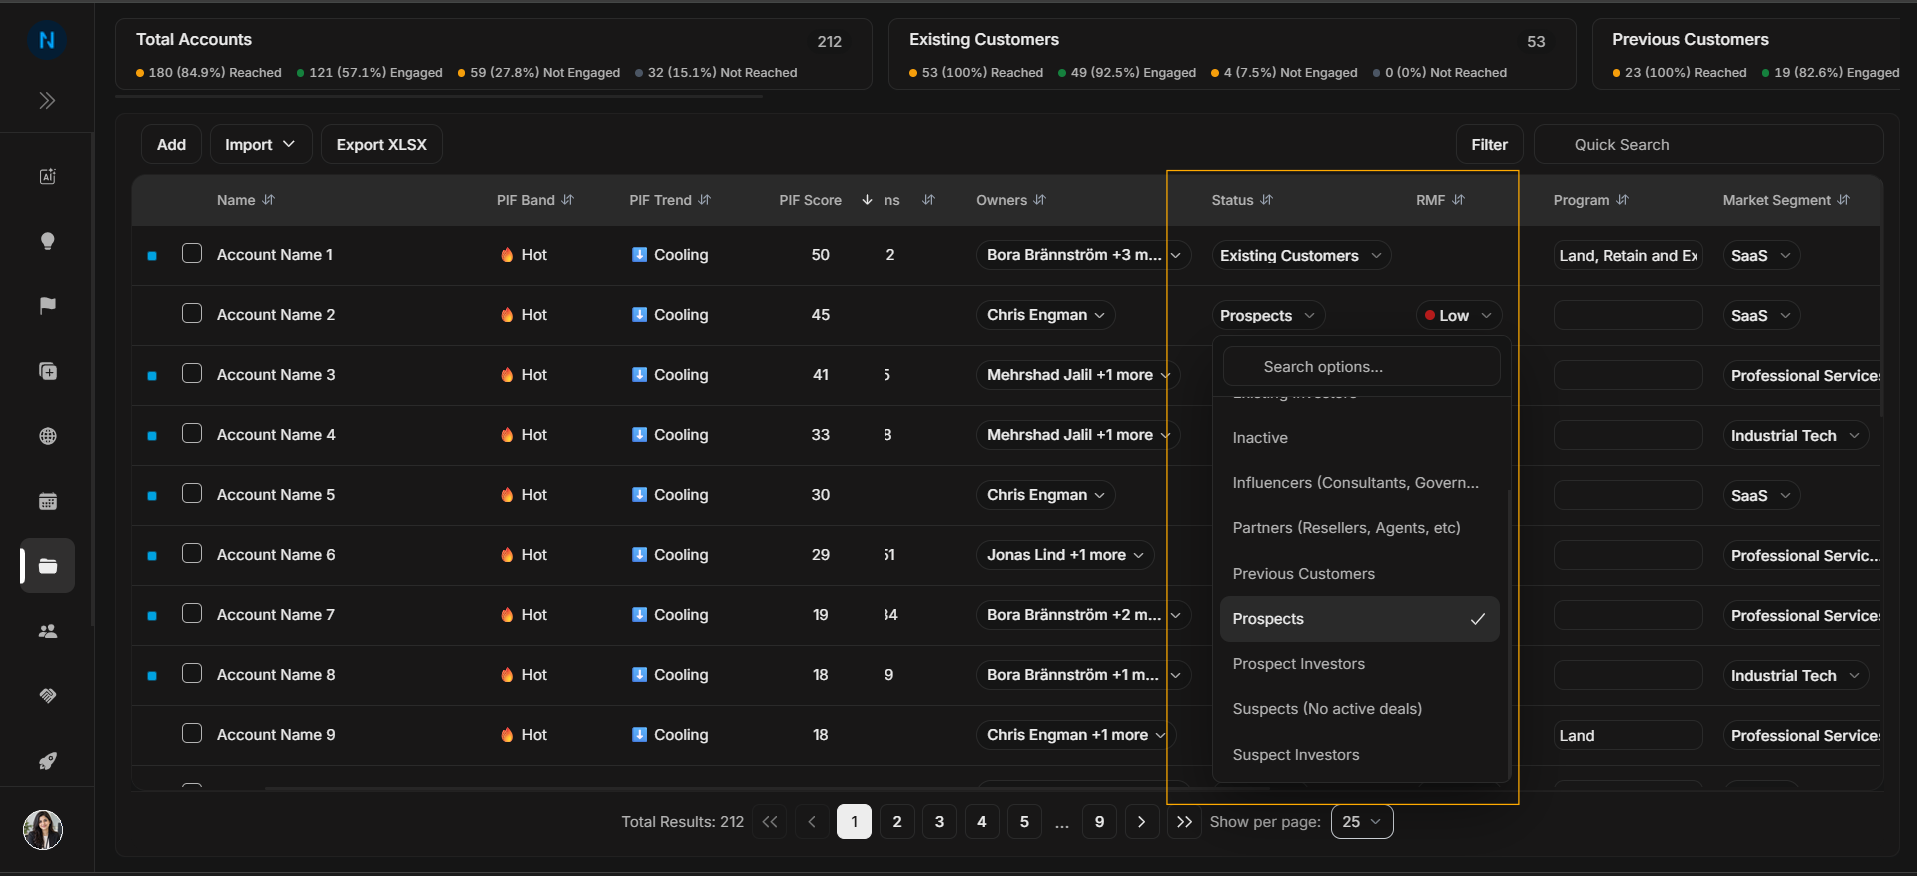The width and height of the screenshot is (1917, 876).
Task: Click the Add button
Action: tap(171, 145)
